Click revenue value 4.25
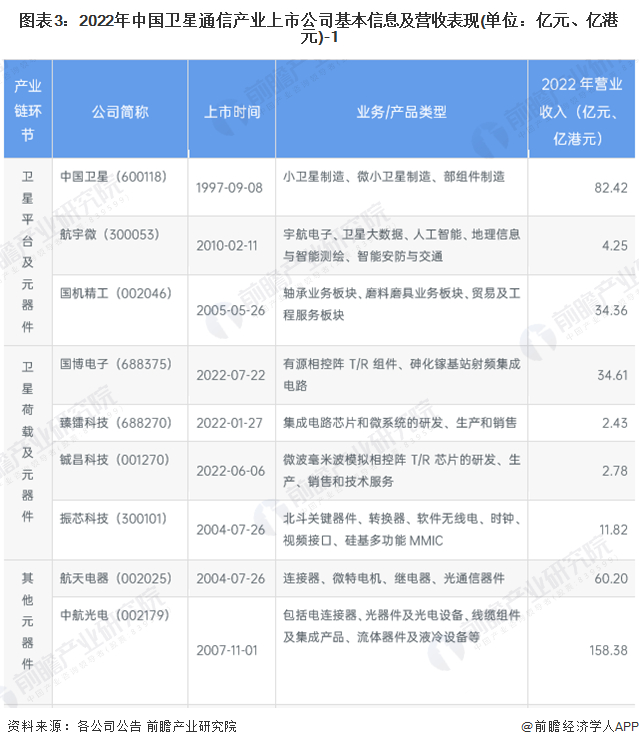This screenshot has height=747, width=639. (x=615, y=246)
